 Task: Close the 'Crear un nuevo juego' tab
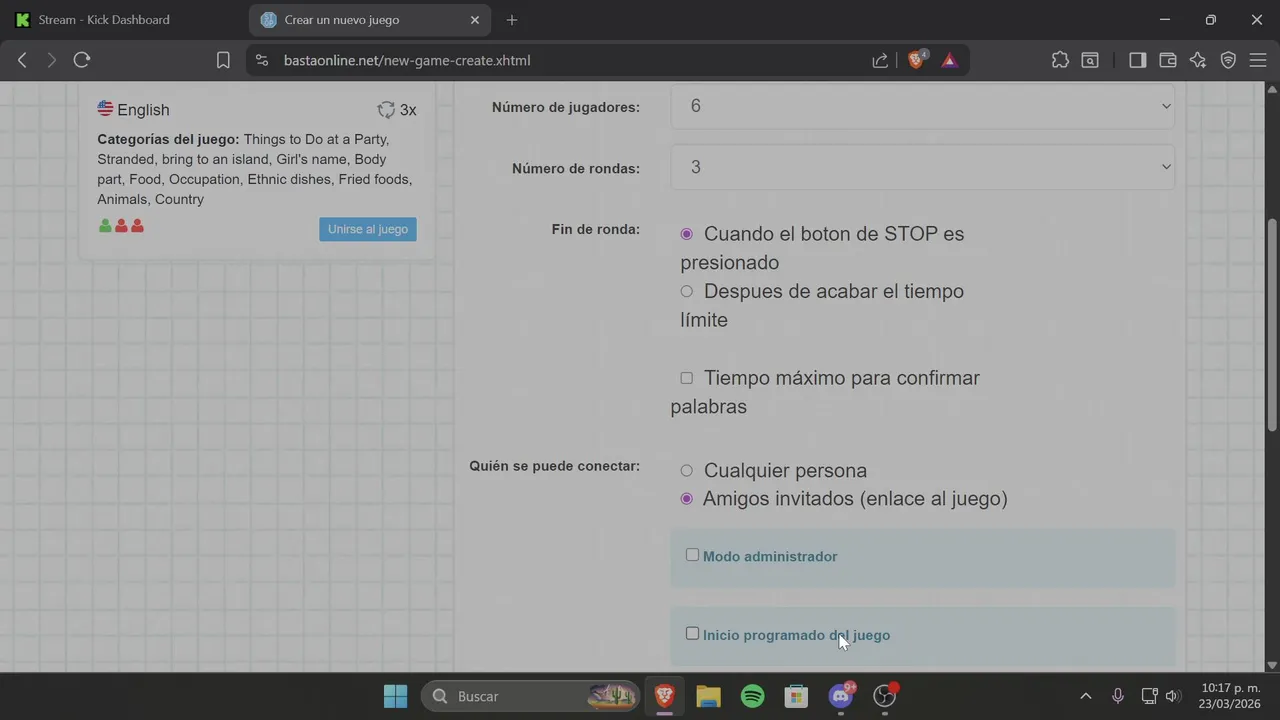click(x=475, y=20)
